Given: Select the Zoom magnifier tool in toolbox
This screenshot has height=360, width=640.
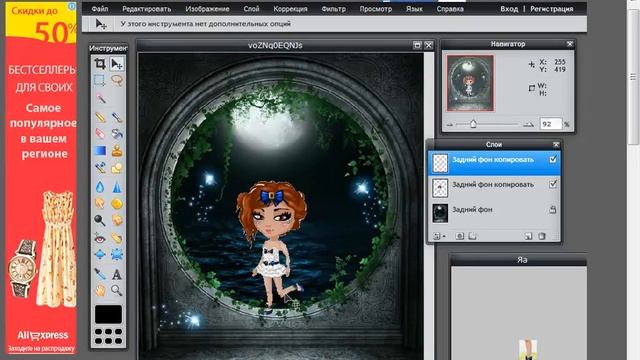Looking at the screenshot, I should click(x=117, y=290).
